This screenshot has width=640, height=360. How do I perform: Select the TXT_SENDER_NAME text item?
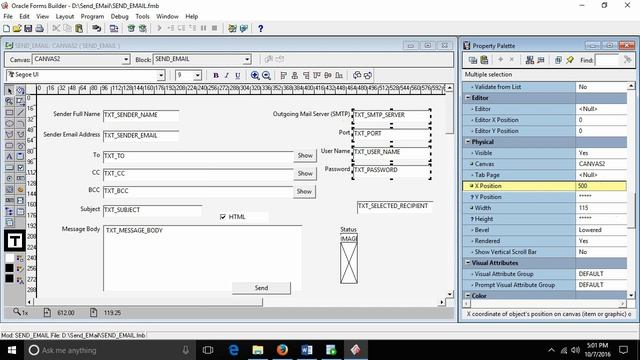(141, 115)
